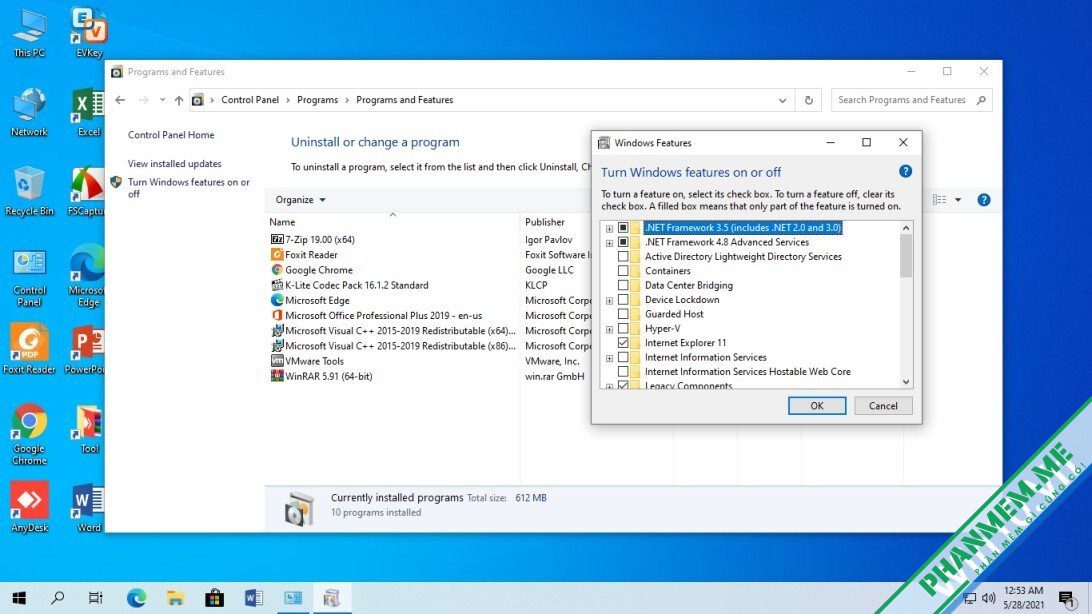This screenshot has width=1092, height=614.
Task: Click Control Panel in breadcrumb path
Action: tap(250, 100)
